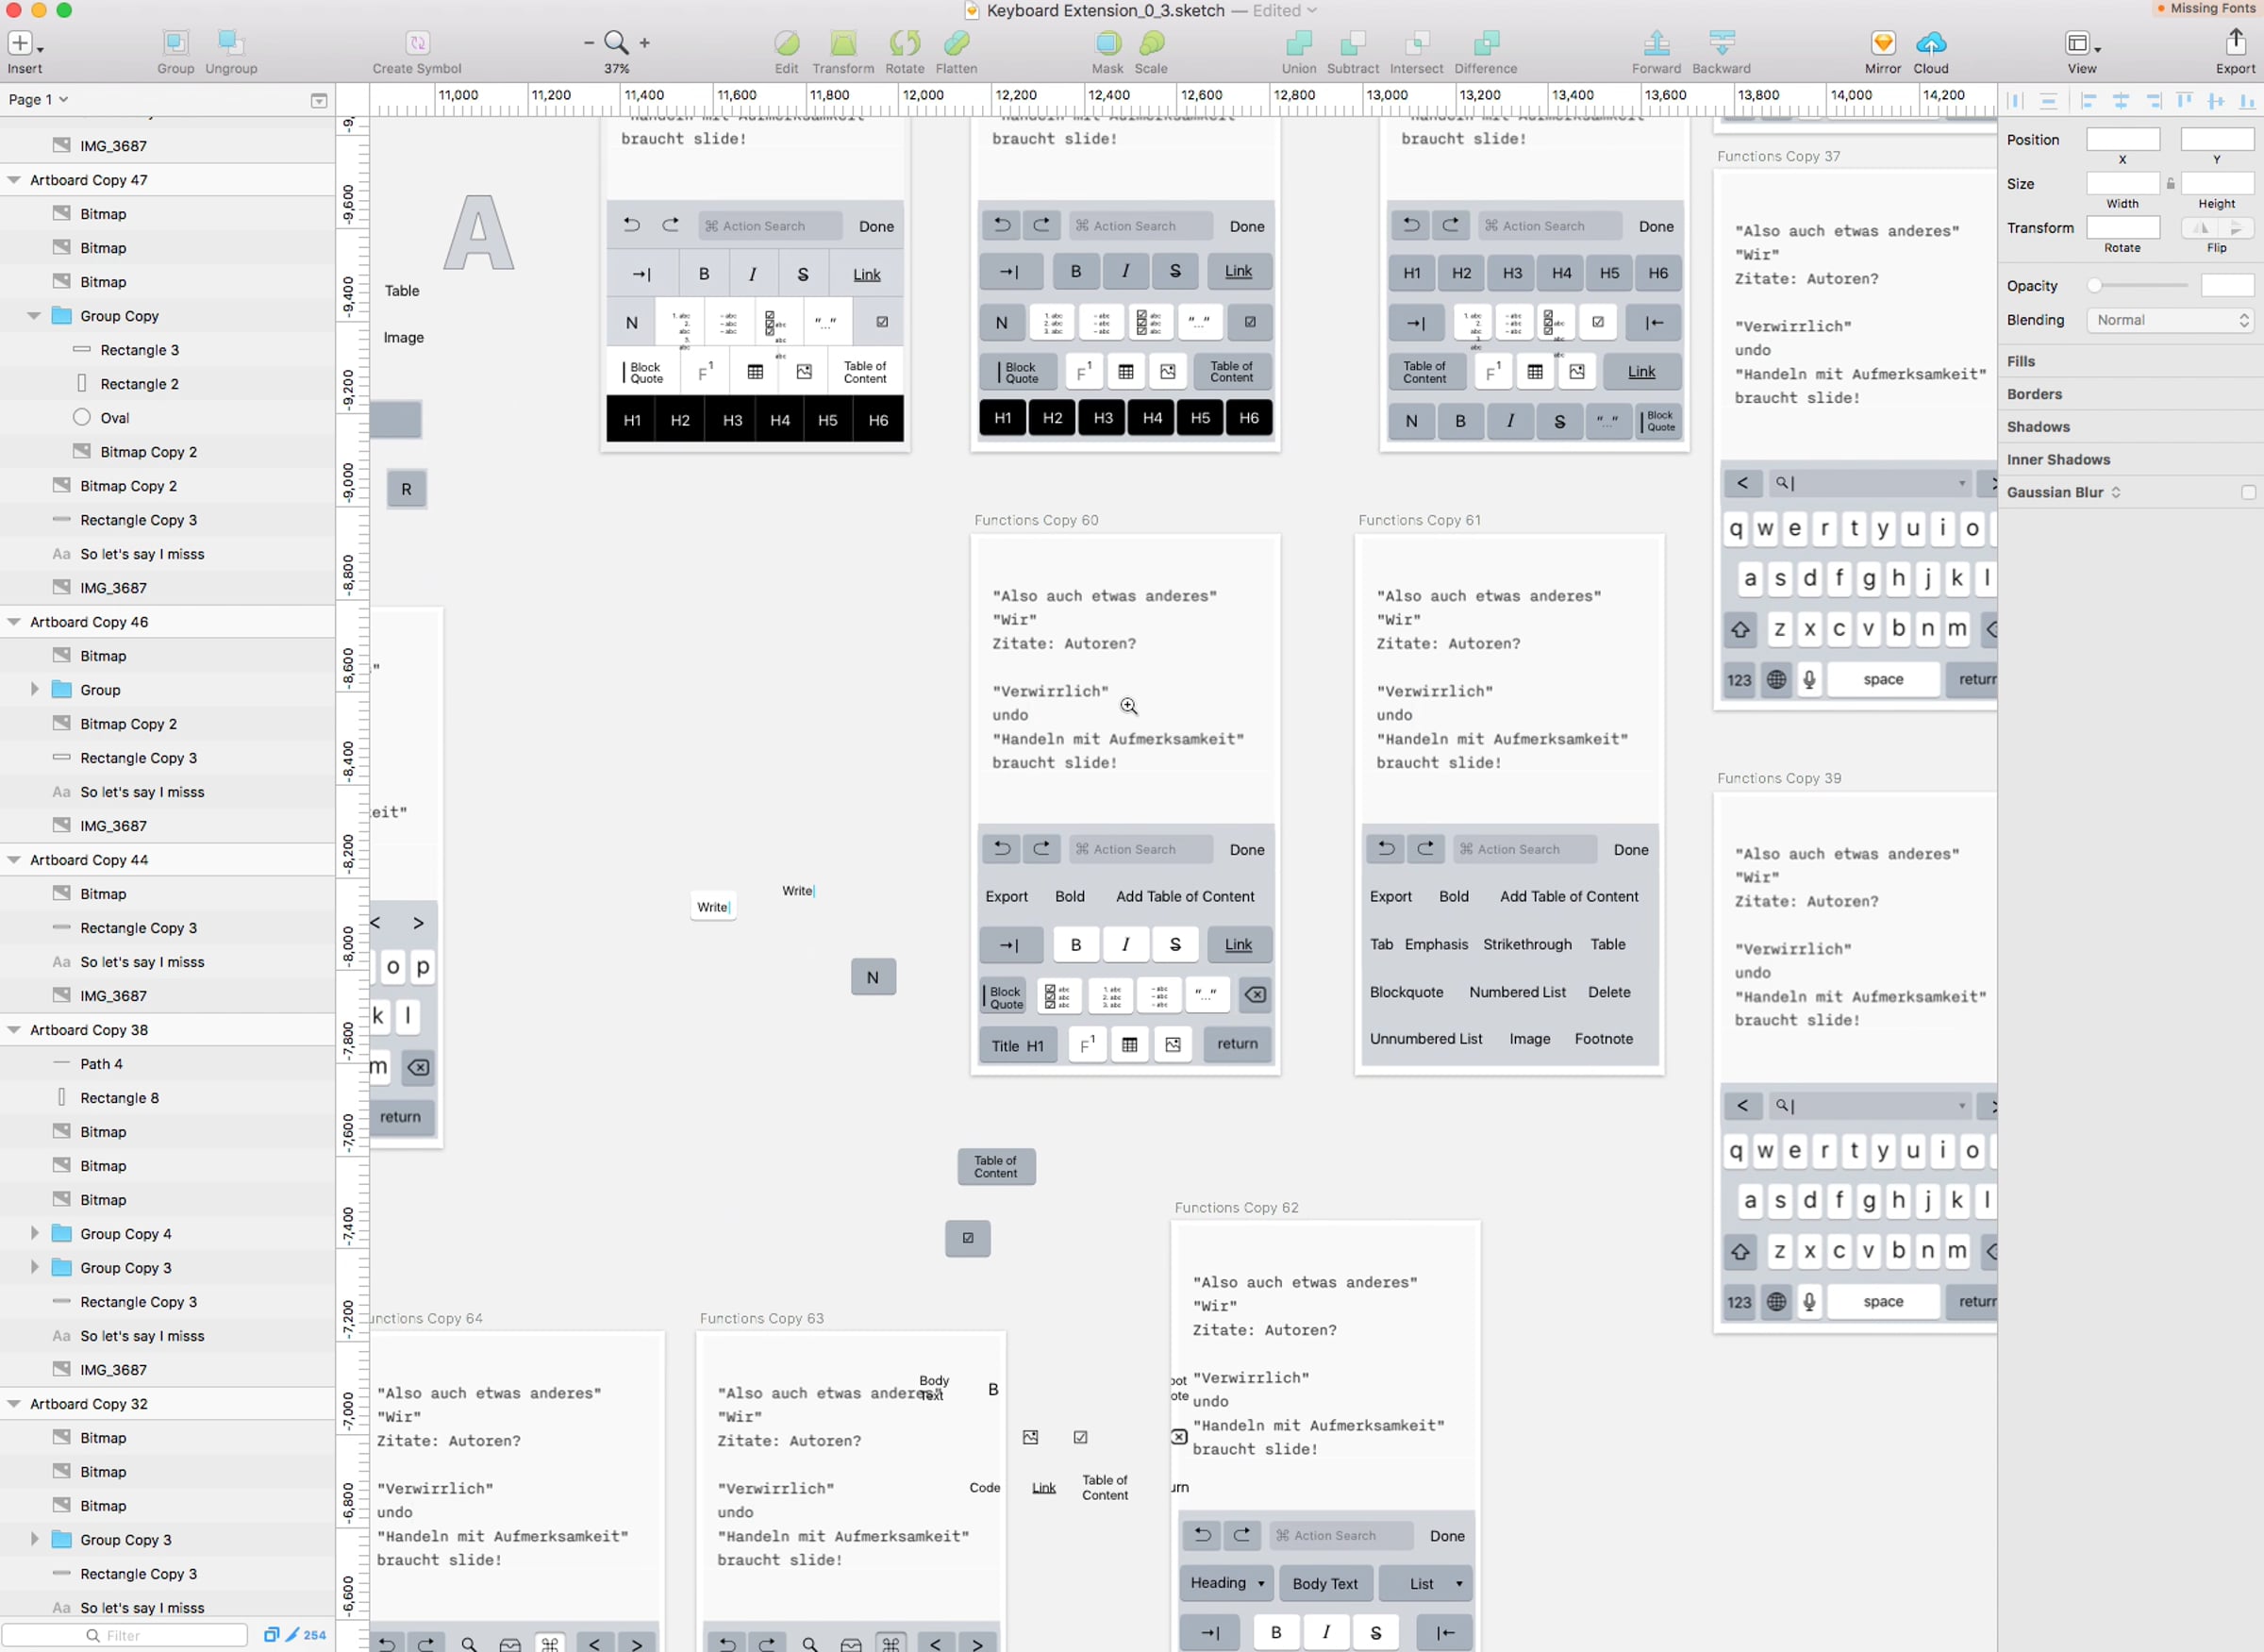
Task: Open the Mirror tool
Action: click(1882, 43)
